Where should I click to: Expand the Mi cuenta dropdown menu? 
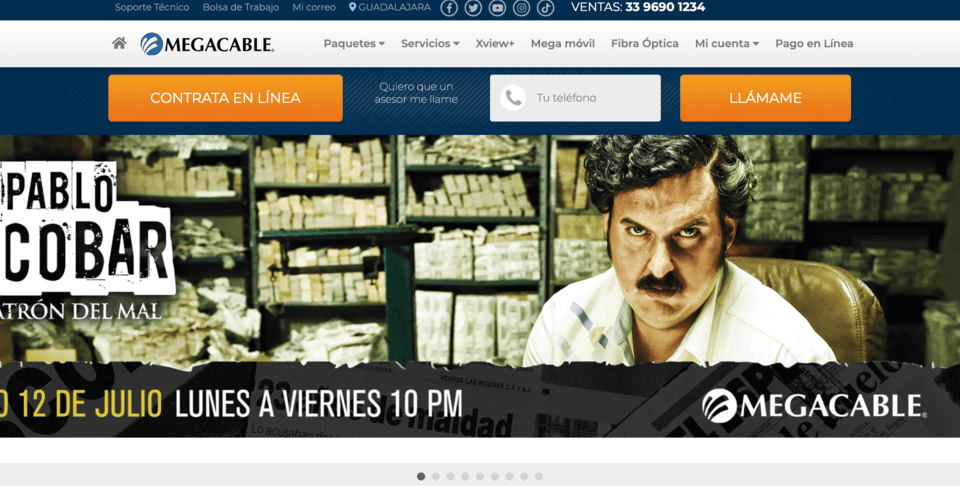coord(727,43)
